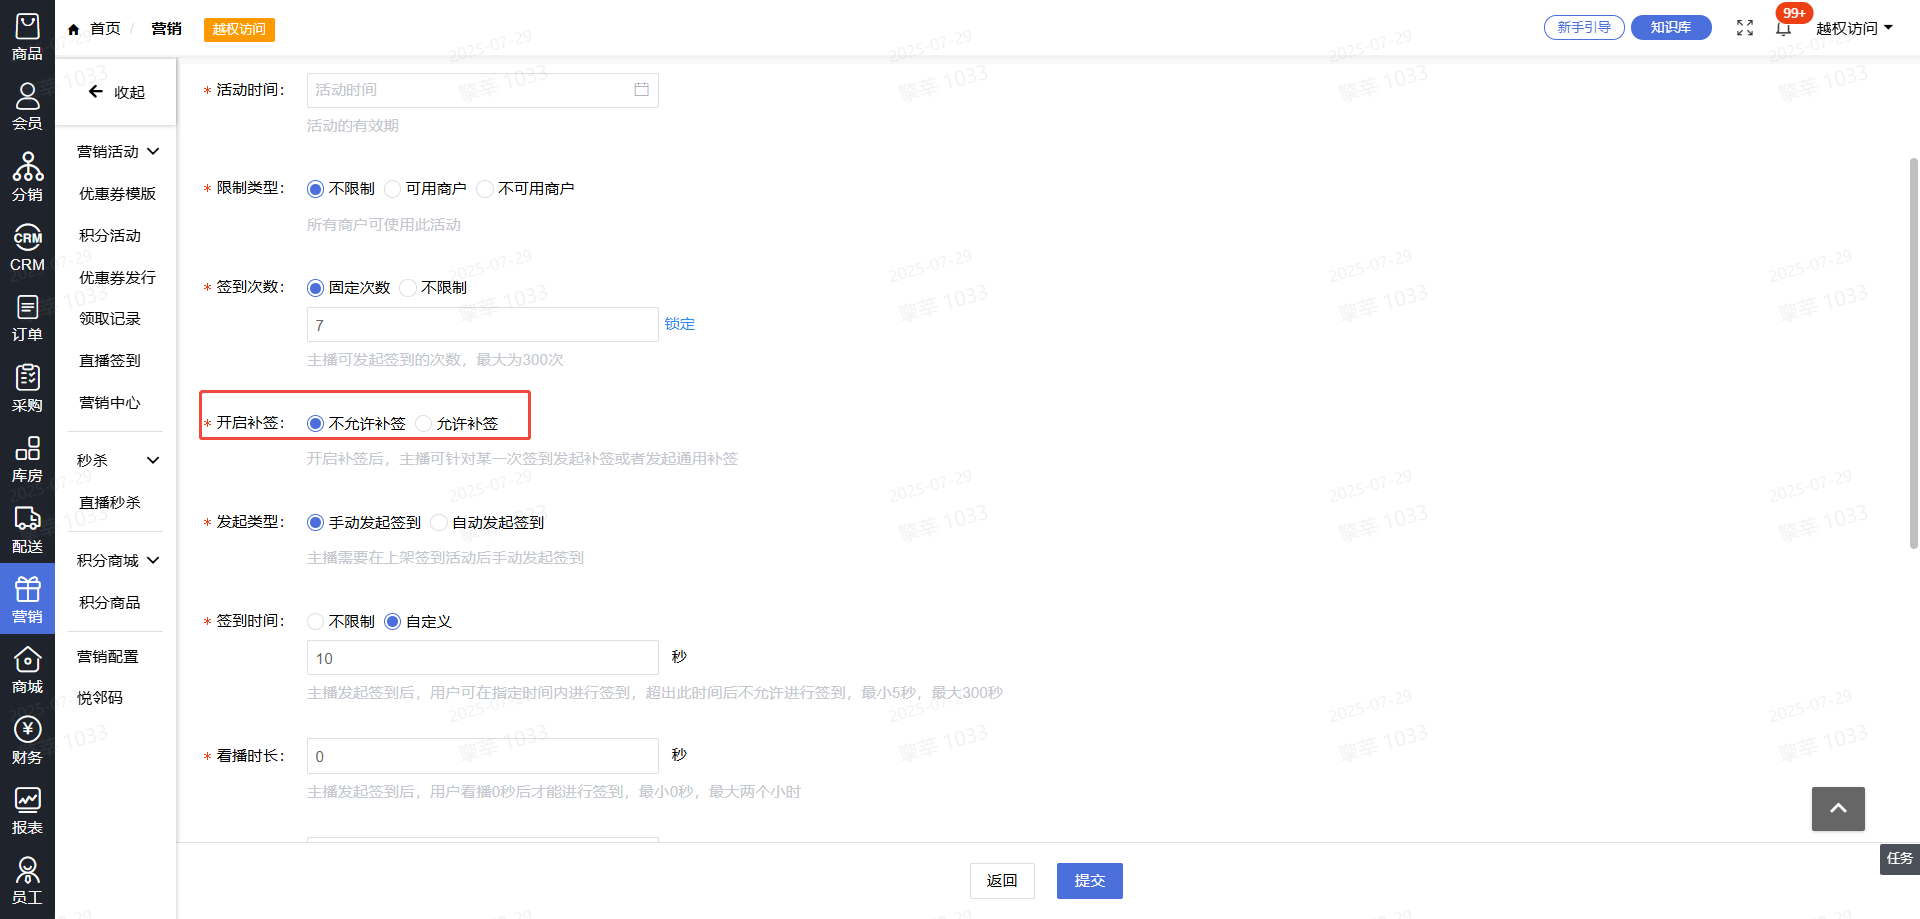Select 允许补签 radio option

pos(424,424)
